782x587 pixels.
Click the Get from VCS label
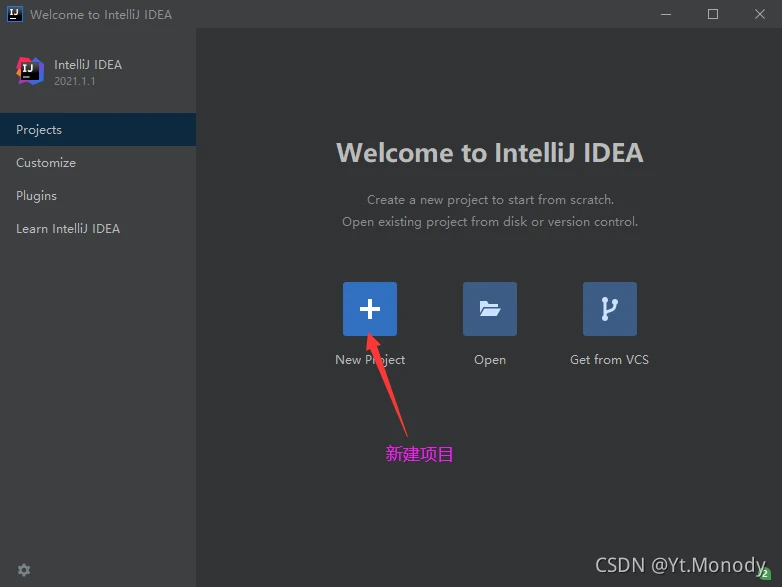(609, 360)
